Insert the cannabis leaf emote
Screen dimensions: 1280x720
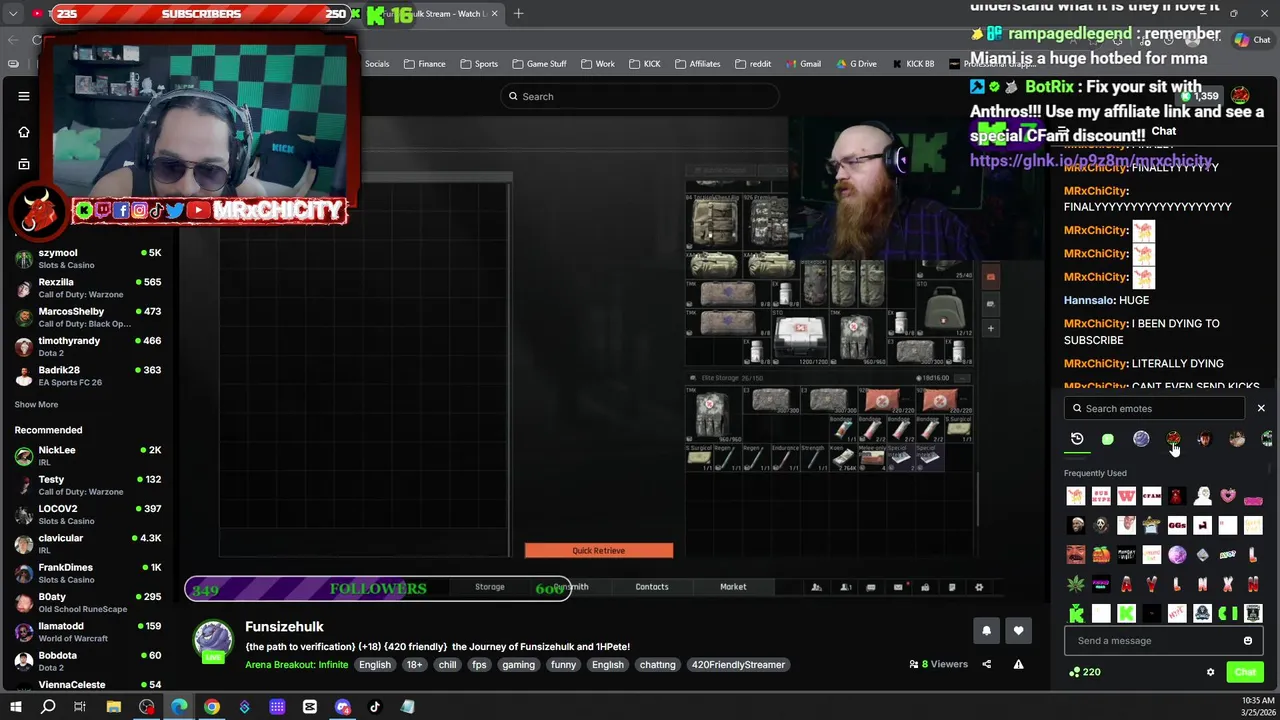[x=1076, y=584]
